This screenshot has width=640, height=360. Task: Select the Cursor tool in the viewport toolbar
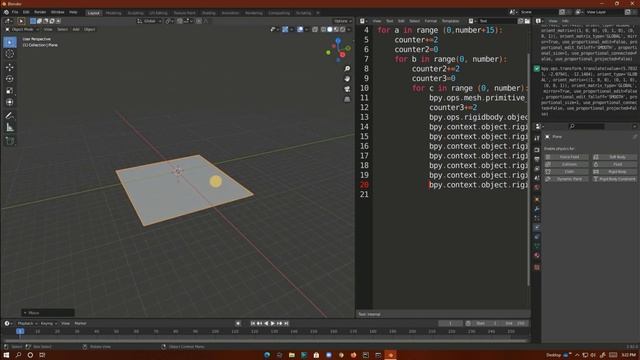pyautogui.click(x=10, y=54)
